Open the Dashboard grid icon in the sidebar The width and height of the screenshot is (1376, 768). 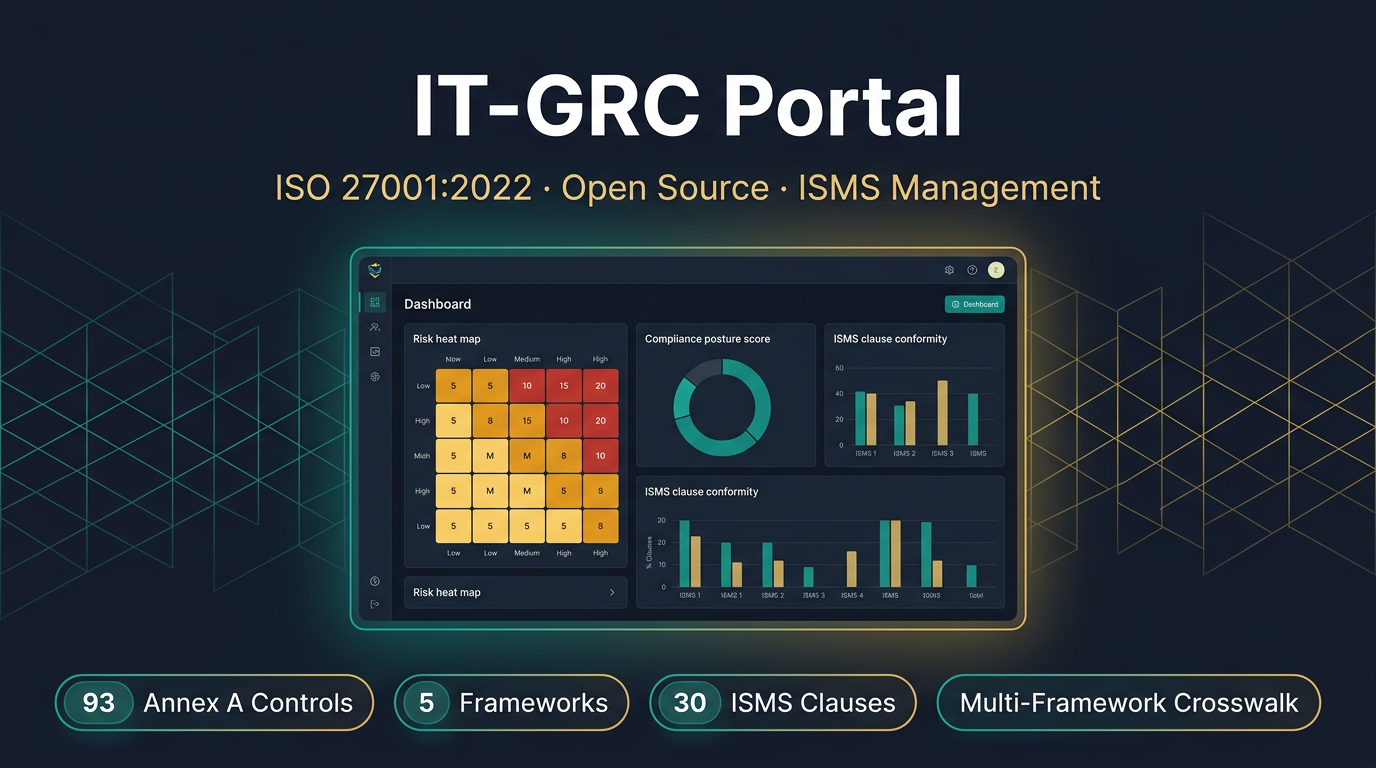pos(375,302)
